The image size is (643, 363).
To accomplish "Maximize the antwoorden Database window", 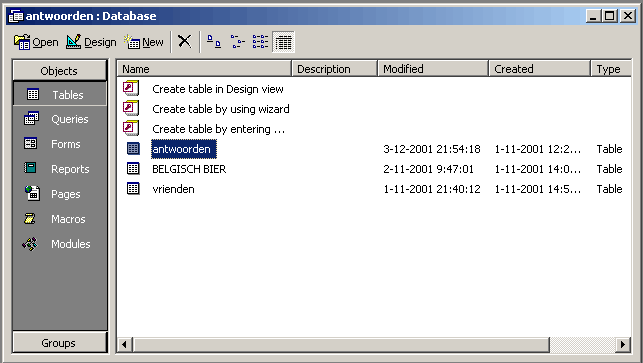I will 610,16.
